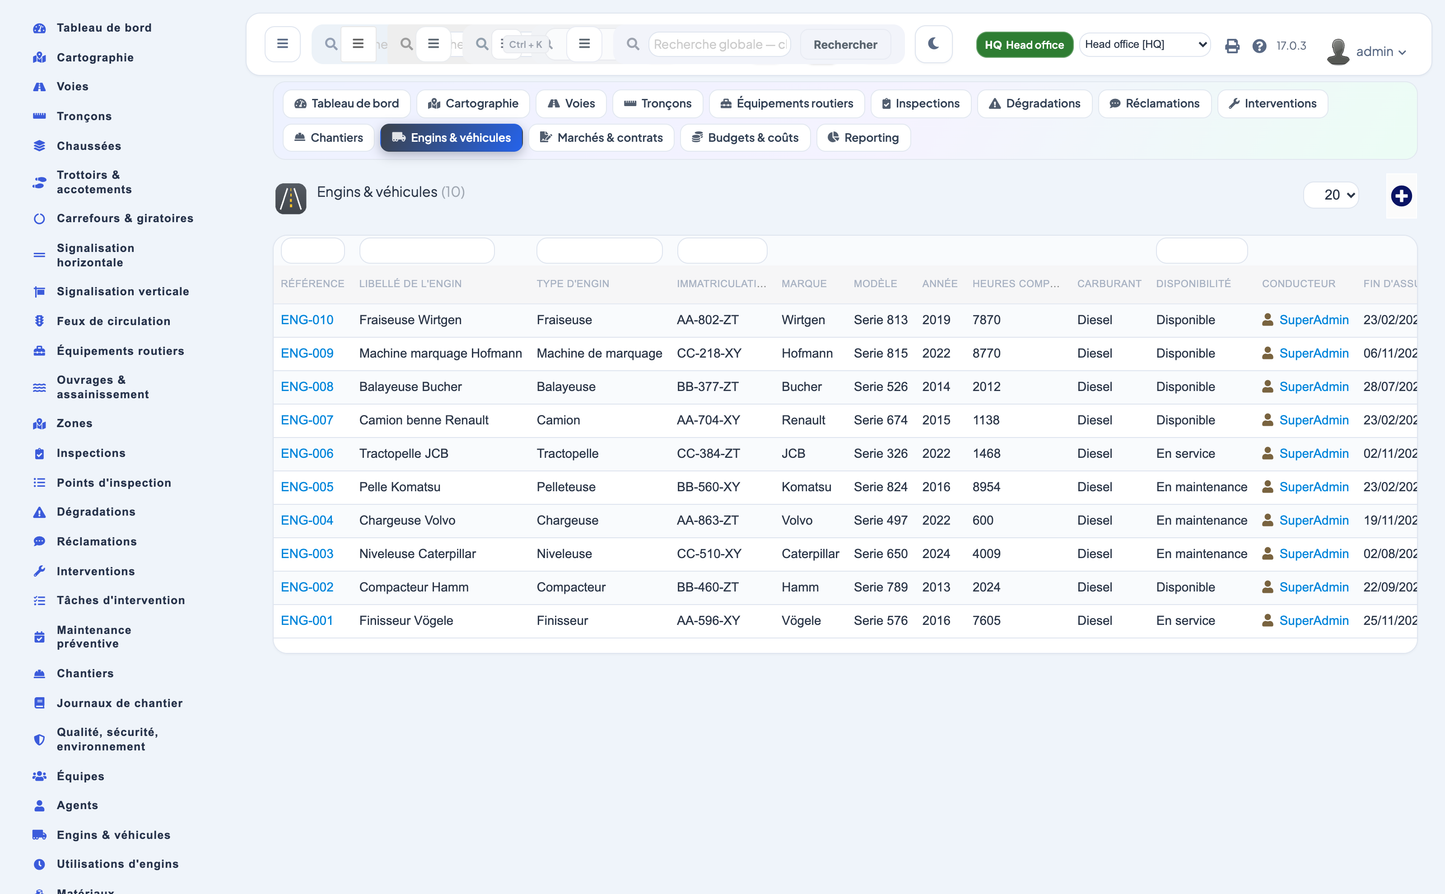Open the Head office [HQ] entity selector
This screenshot has width=1445, height=894.
[x=1145, y=44]
